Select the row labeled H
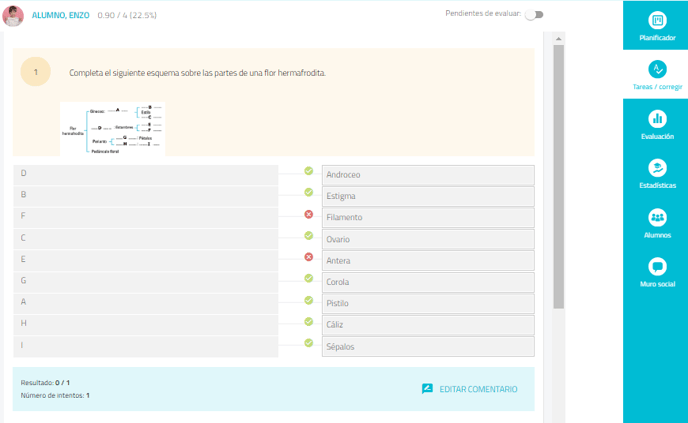 (146, 325)
